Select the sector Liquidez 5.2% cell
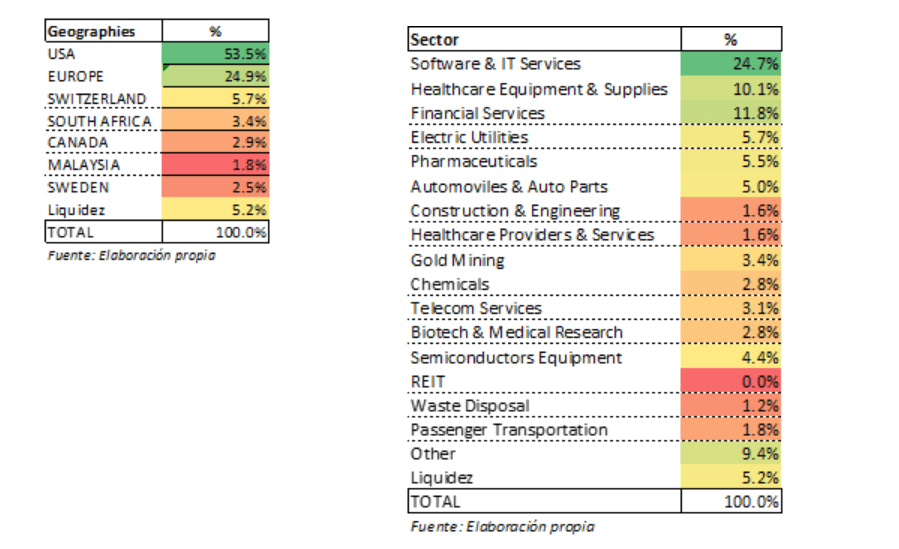This screenshot has width=899, height=549. click(x=731, y=477)
